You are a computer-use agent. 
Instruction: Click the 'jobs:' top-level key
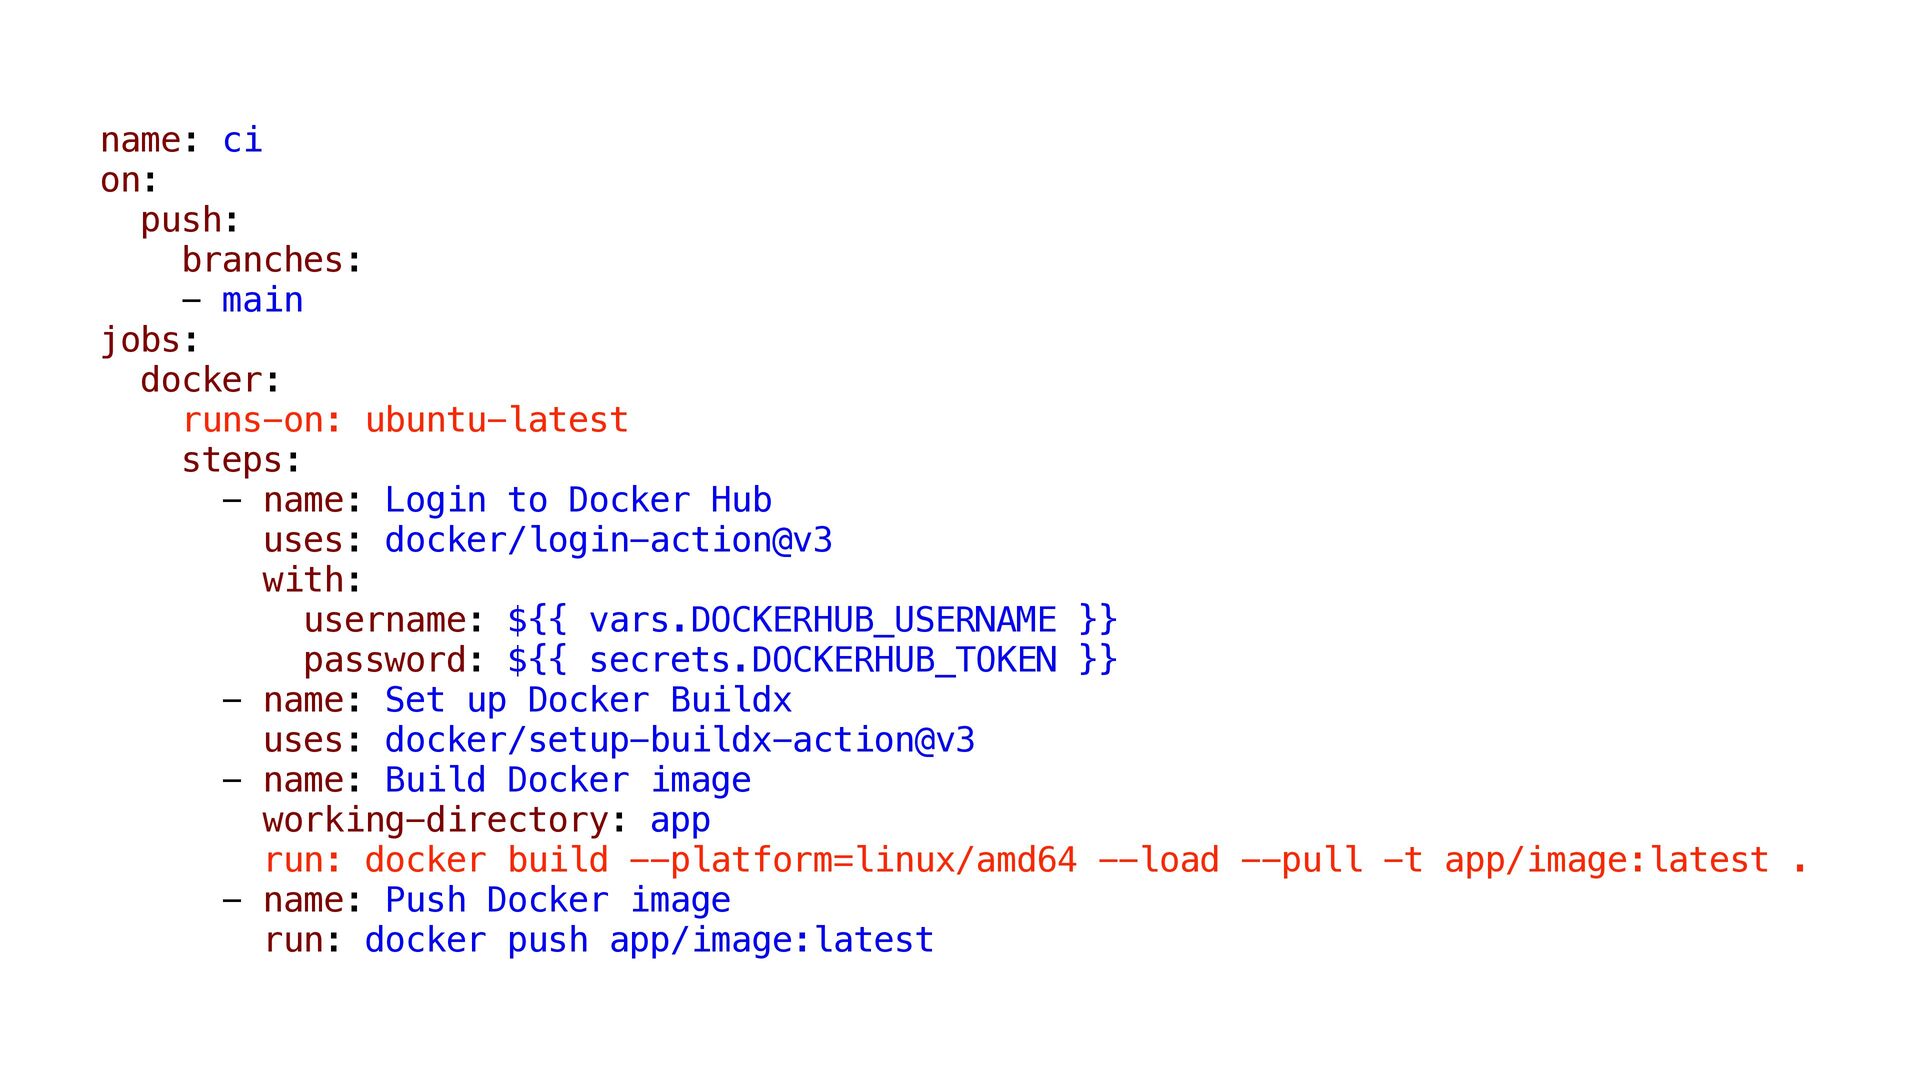149,341
